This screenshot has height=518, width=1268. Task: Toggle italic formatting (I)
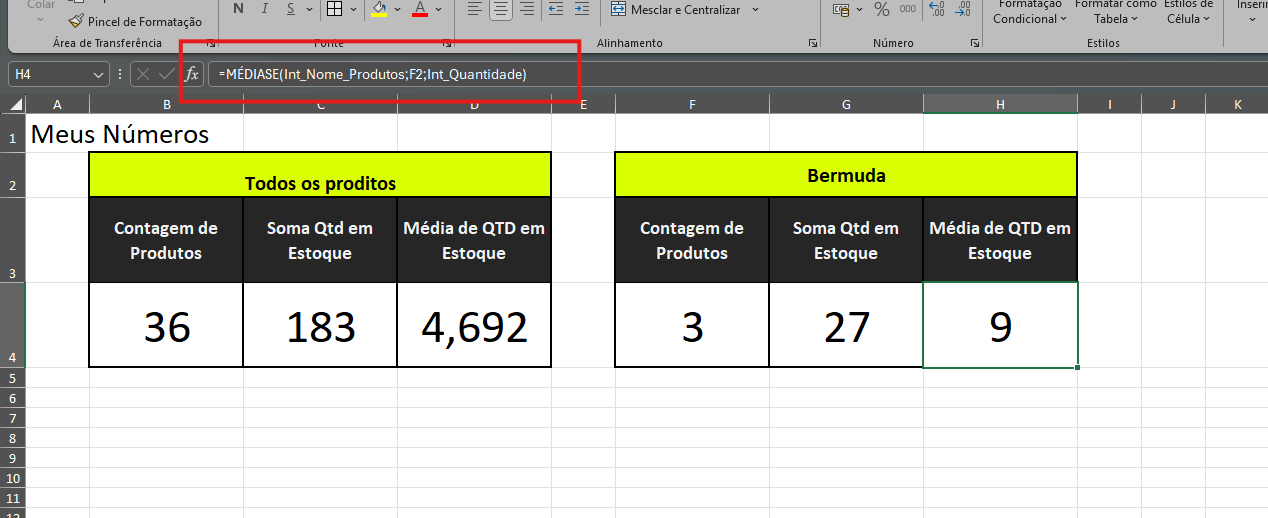pyautogui.click(x=264, y=9)
